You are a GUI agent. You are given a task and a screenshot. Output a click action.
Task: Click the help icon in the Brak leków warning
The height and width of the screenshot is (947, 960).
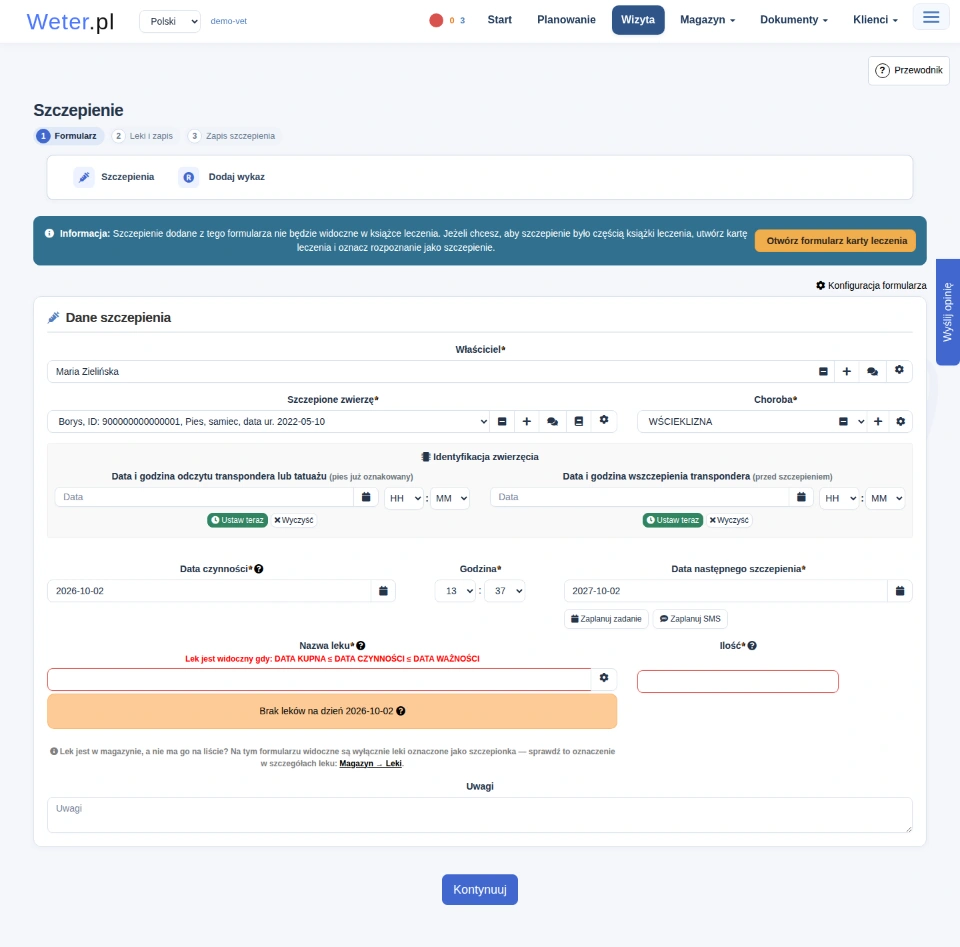tap(400, 711)
